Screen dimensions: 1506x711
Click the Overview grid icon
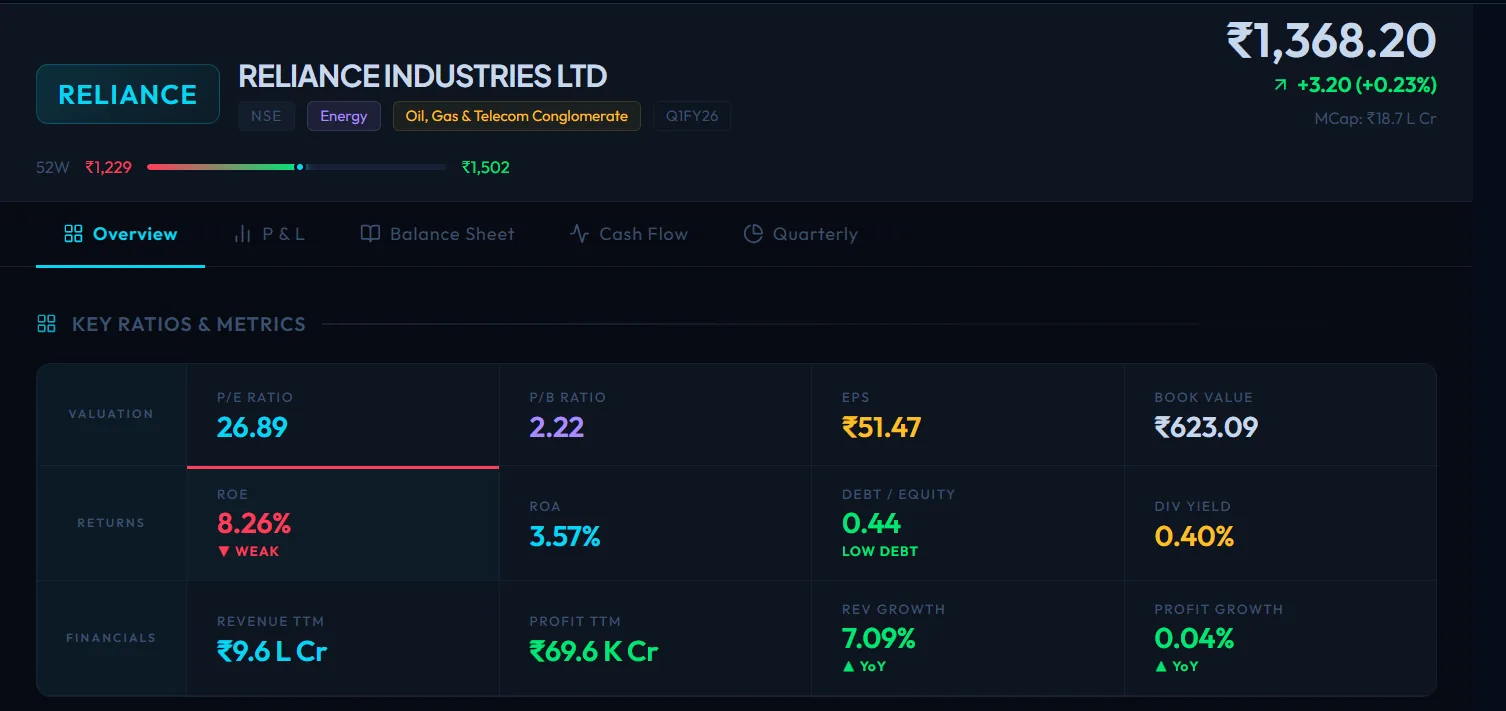(x=73, y=234)
